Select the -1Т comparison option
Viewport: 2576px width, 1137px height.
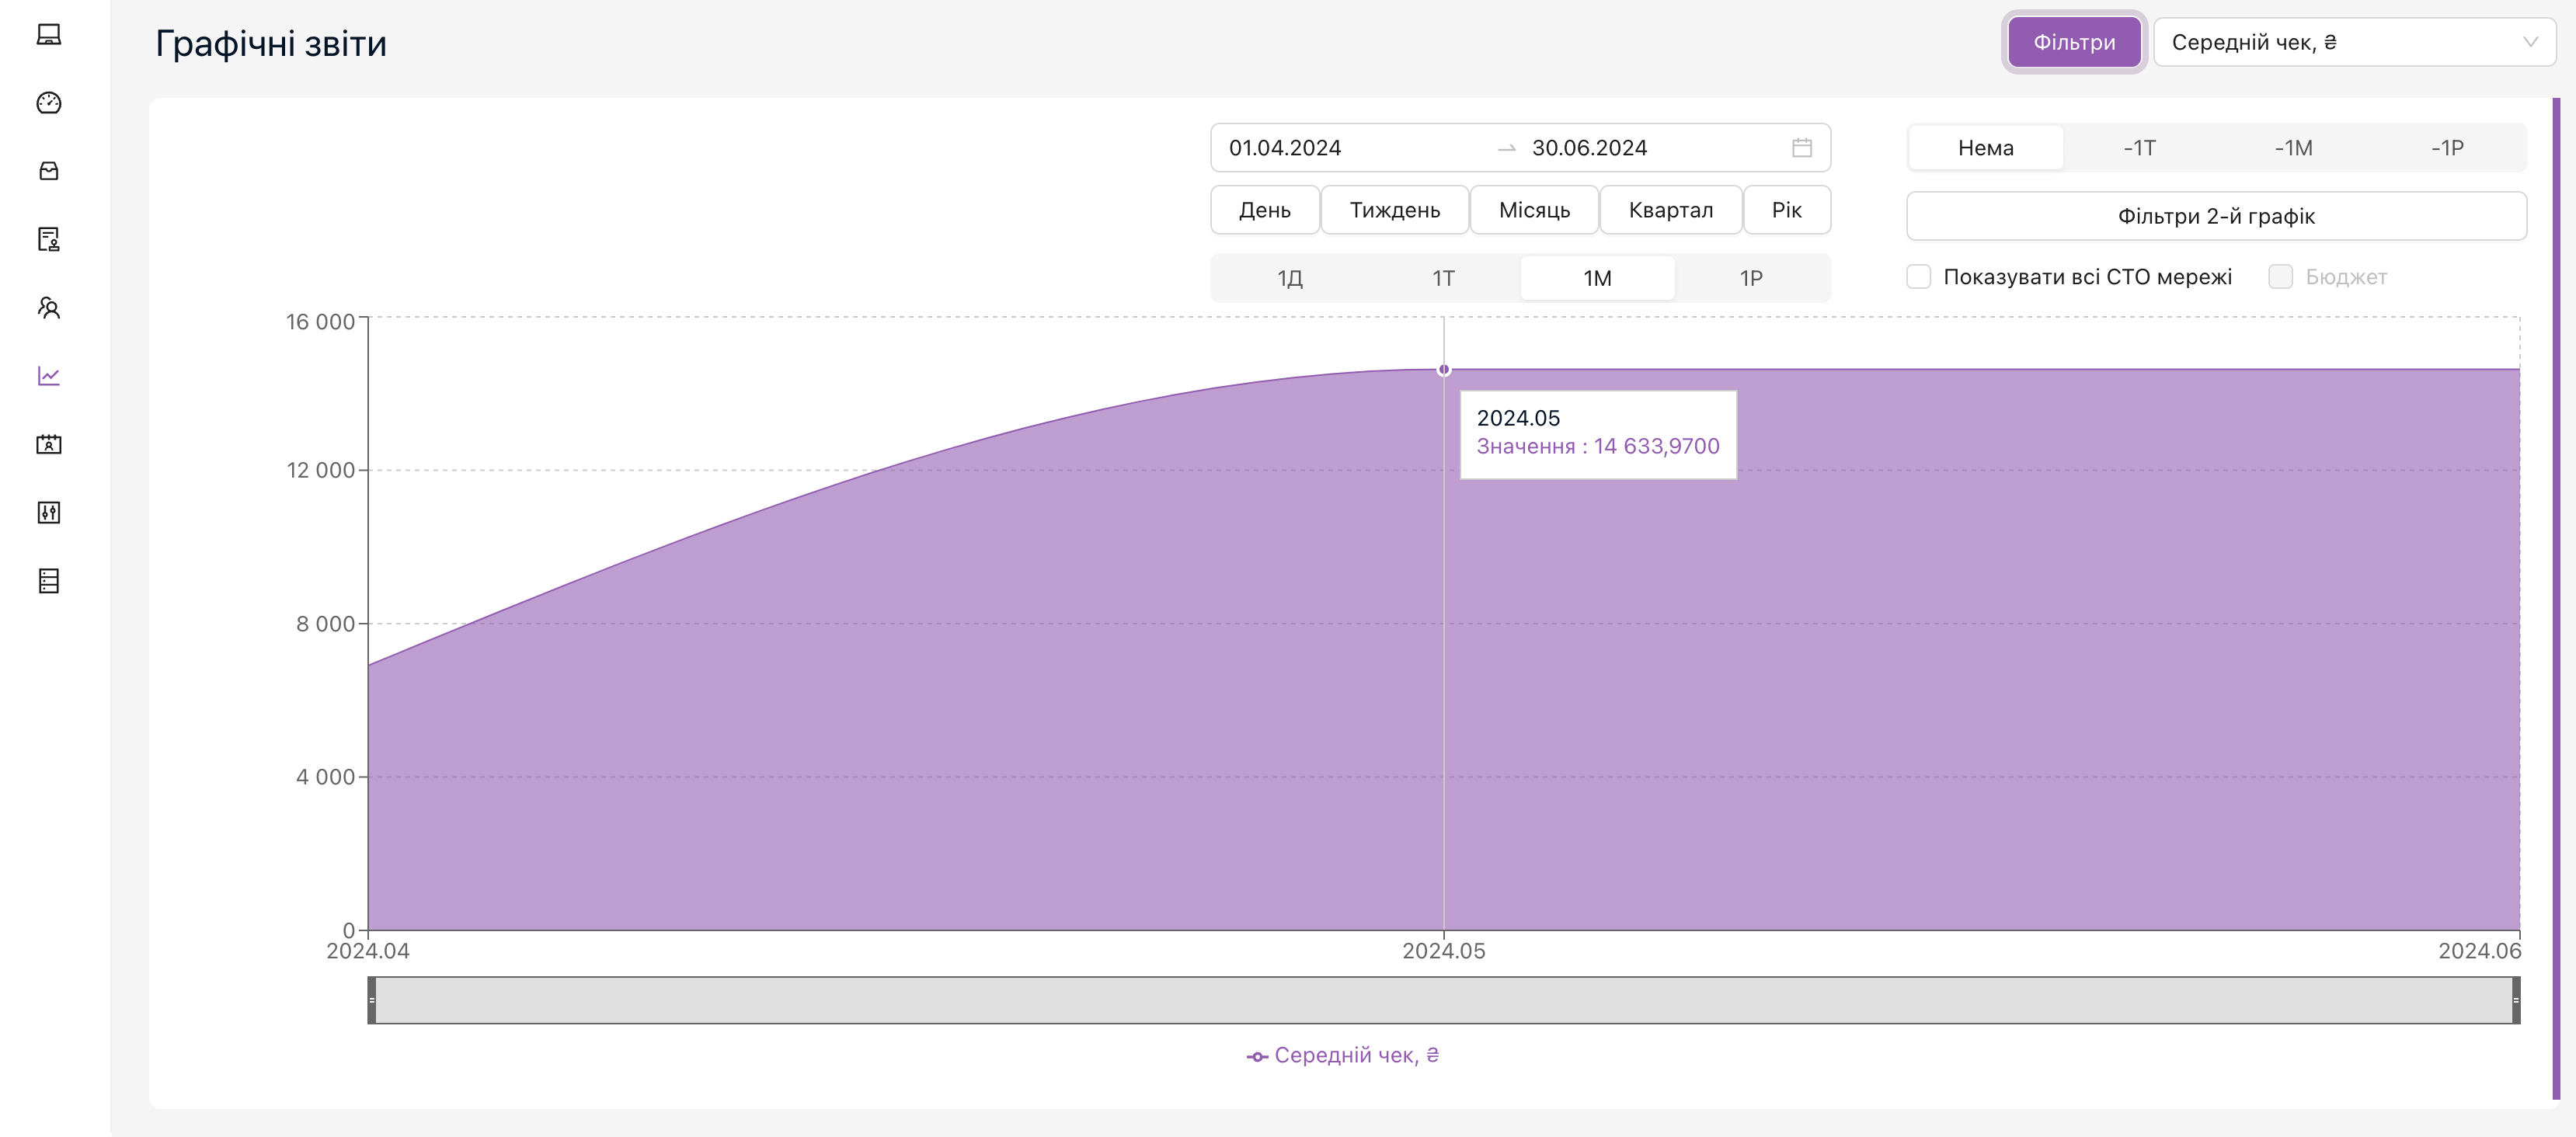pos(2139,148)
